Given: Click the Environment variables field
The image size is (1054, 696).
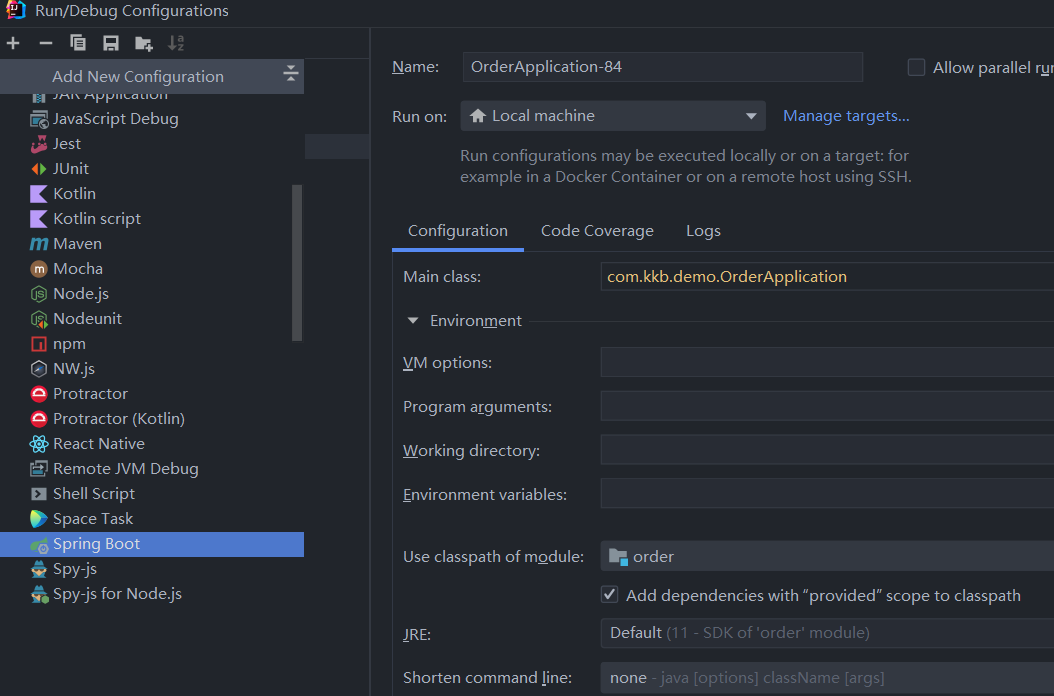Looking at the screenshot, I should (827, 494).
